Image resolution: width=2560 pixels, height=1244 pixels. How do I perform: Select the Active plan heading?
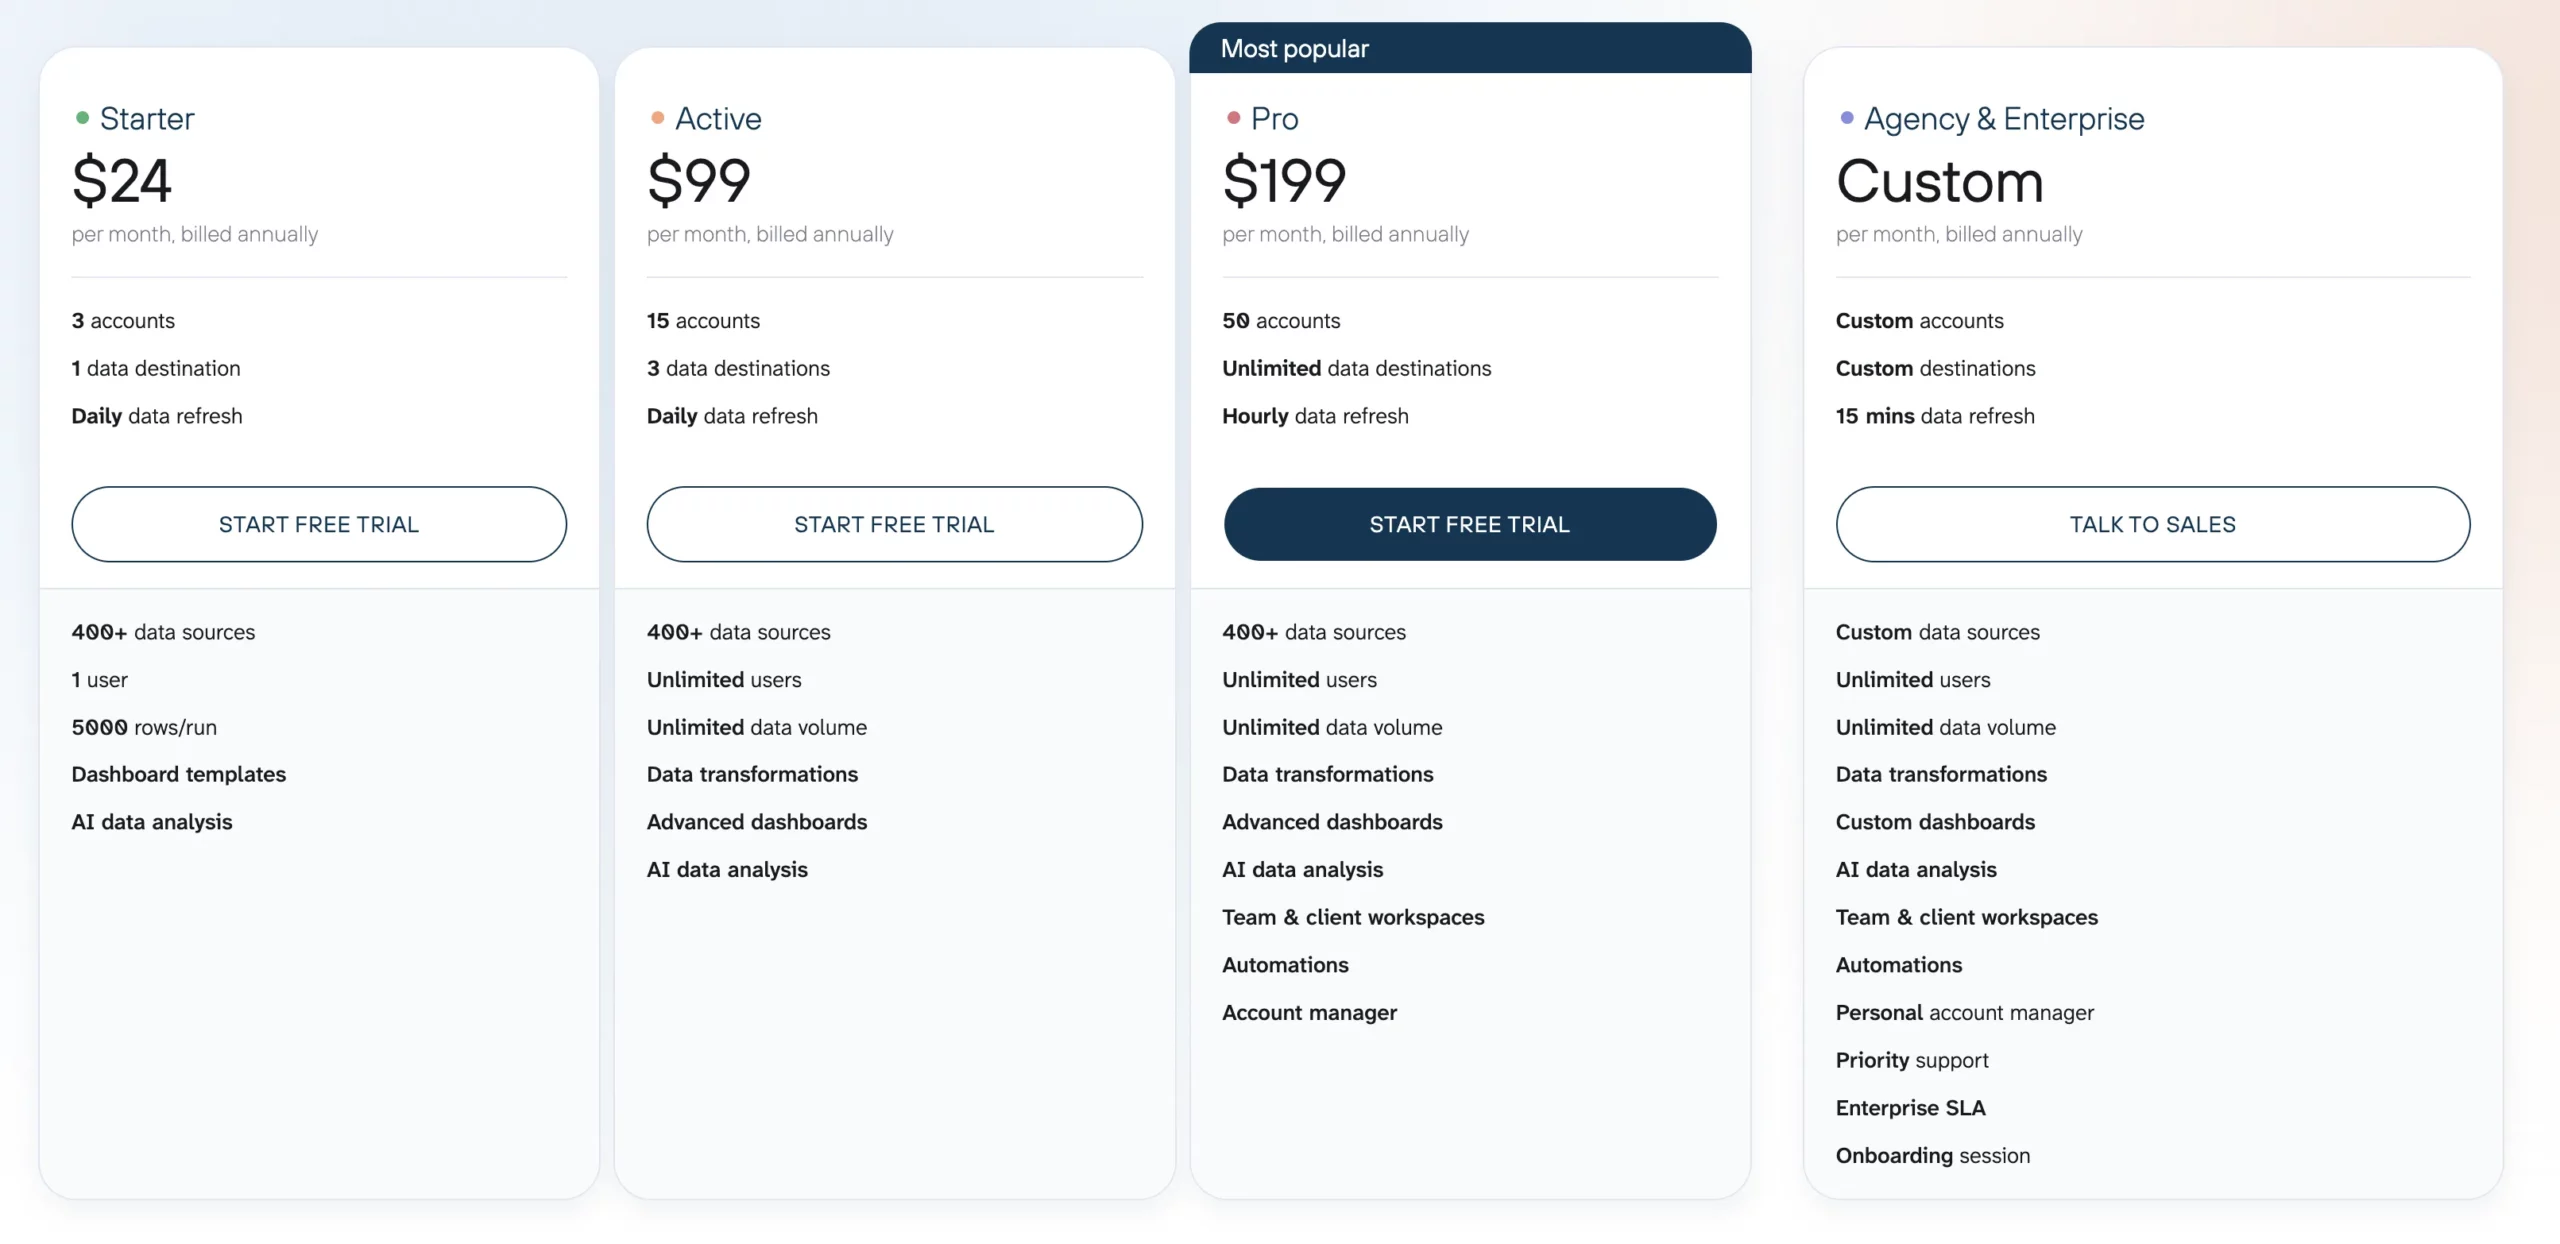(718, 118)
